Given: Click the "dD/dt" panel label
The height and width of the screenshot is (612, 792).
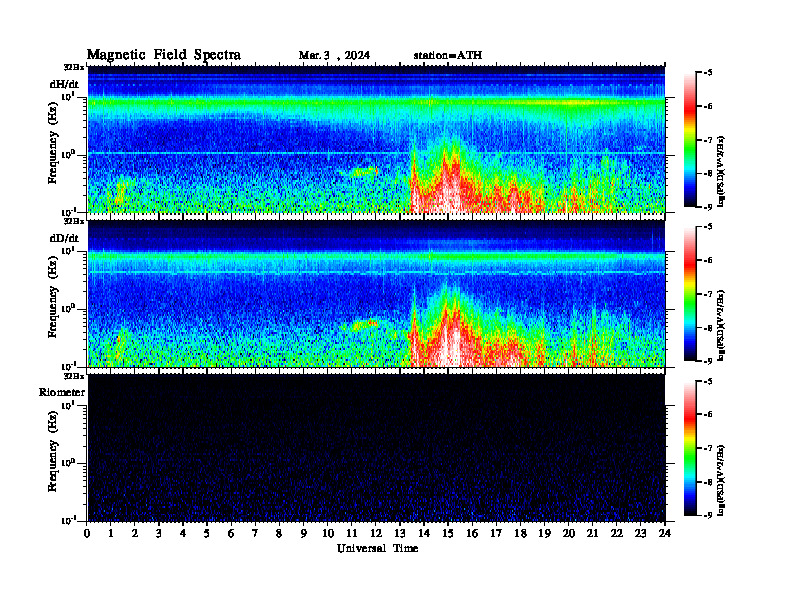Looking at the screenshot, I should click(64, 238).
